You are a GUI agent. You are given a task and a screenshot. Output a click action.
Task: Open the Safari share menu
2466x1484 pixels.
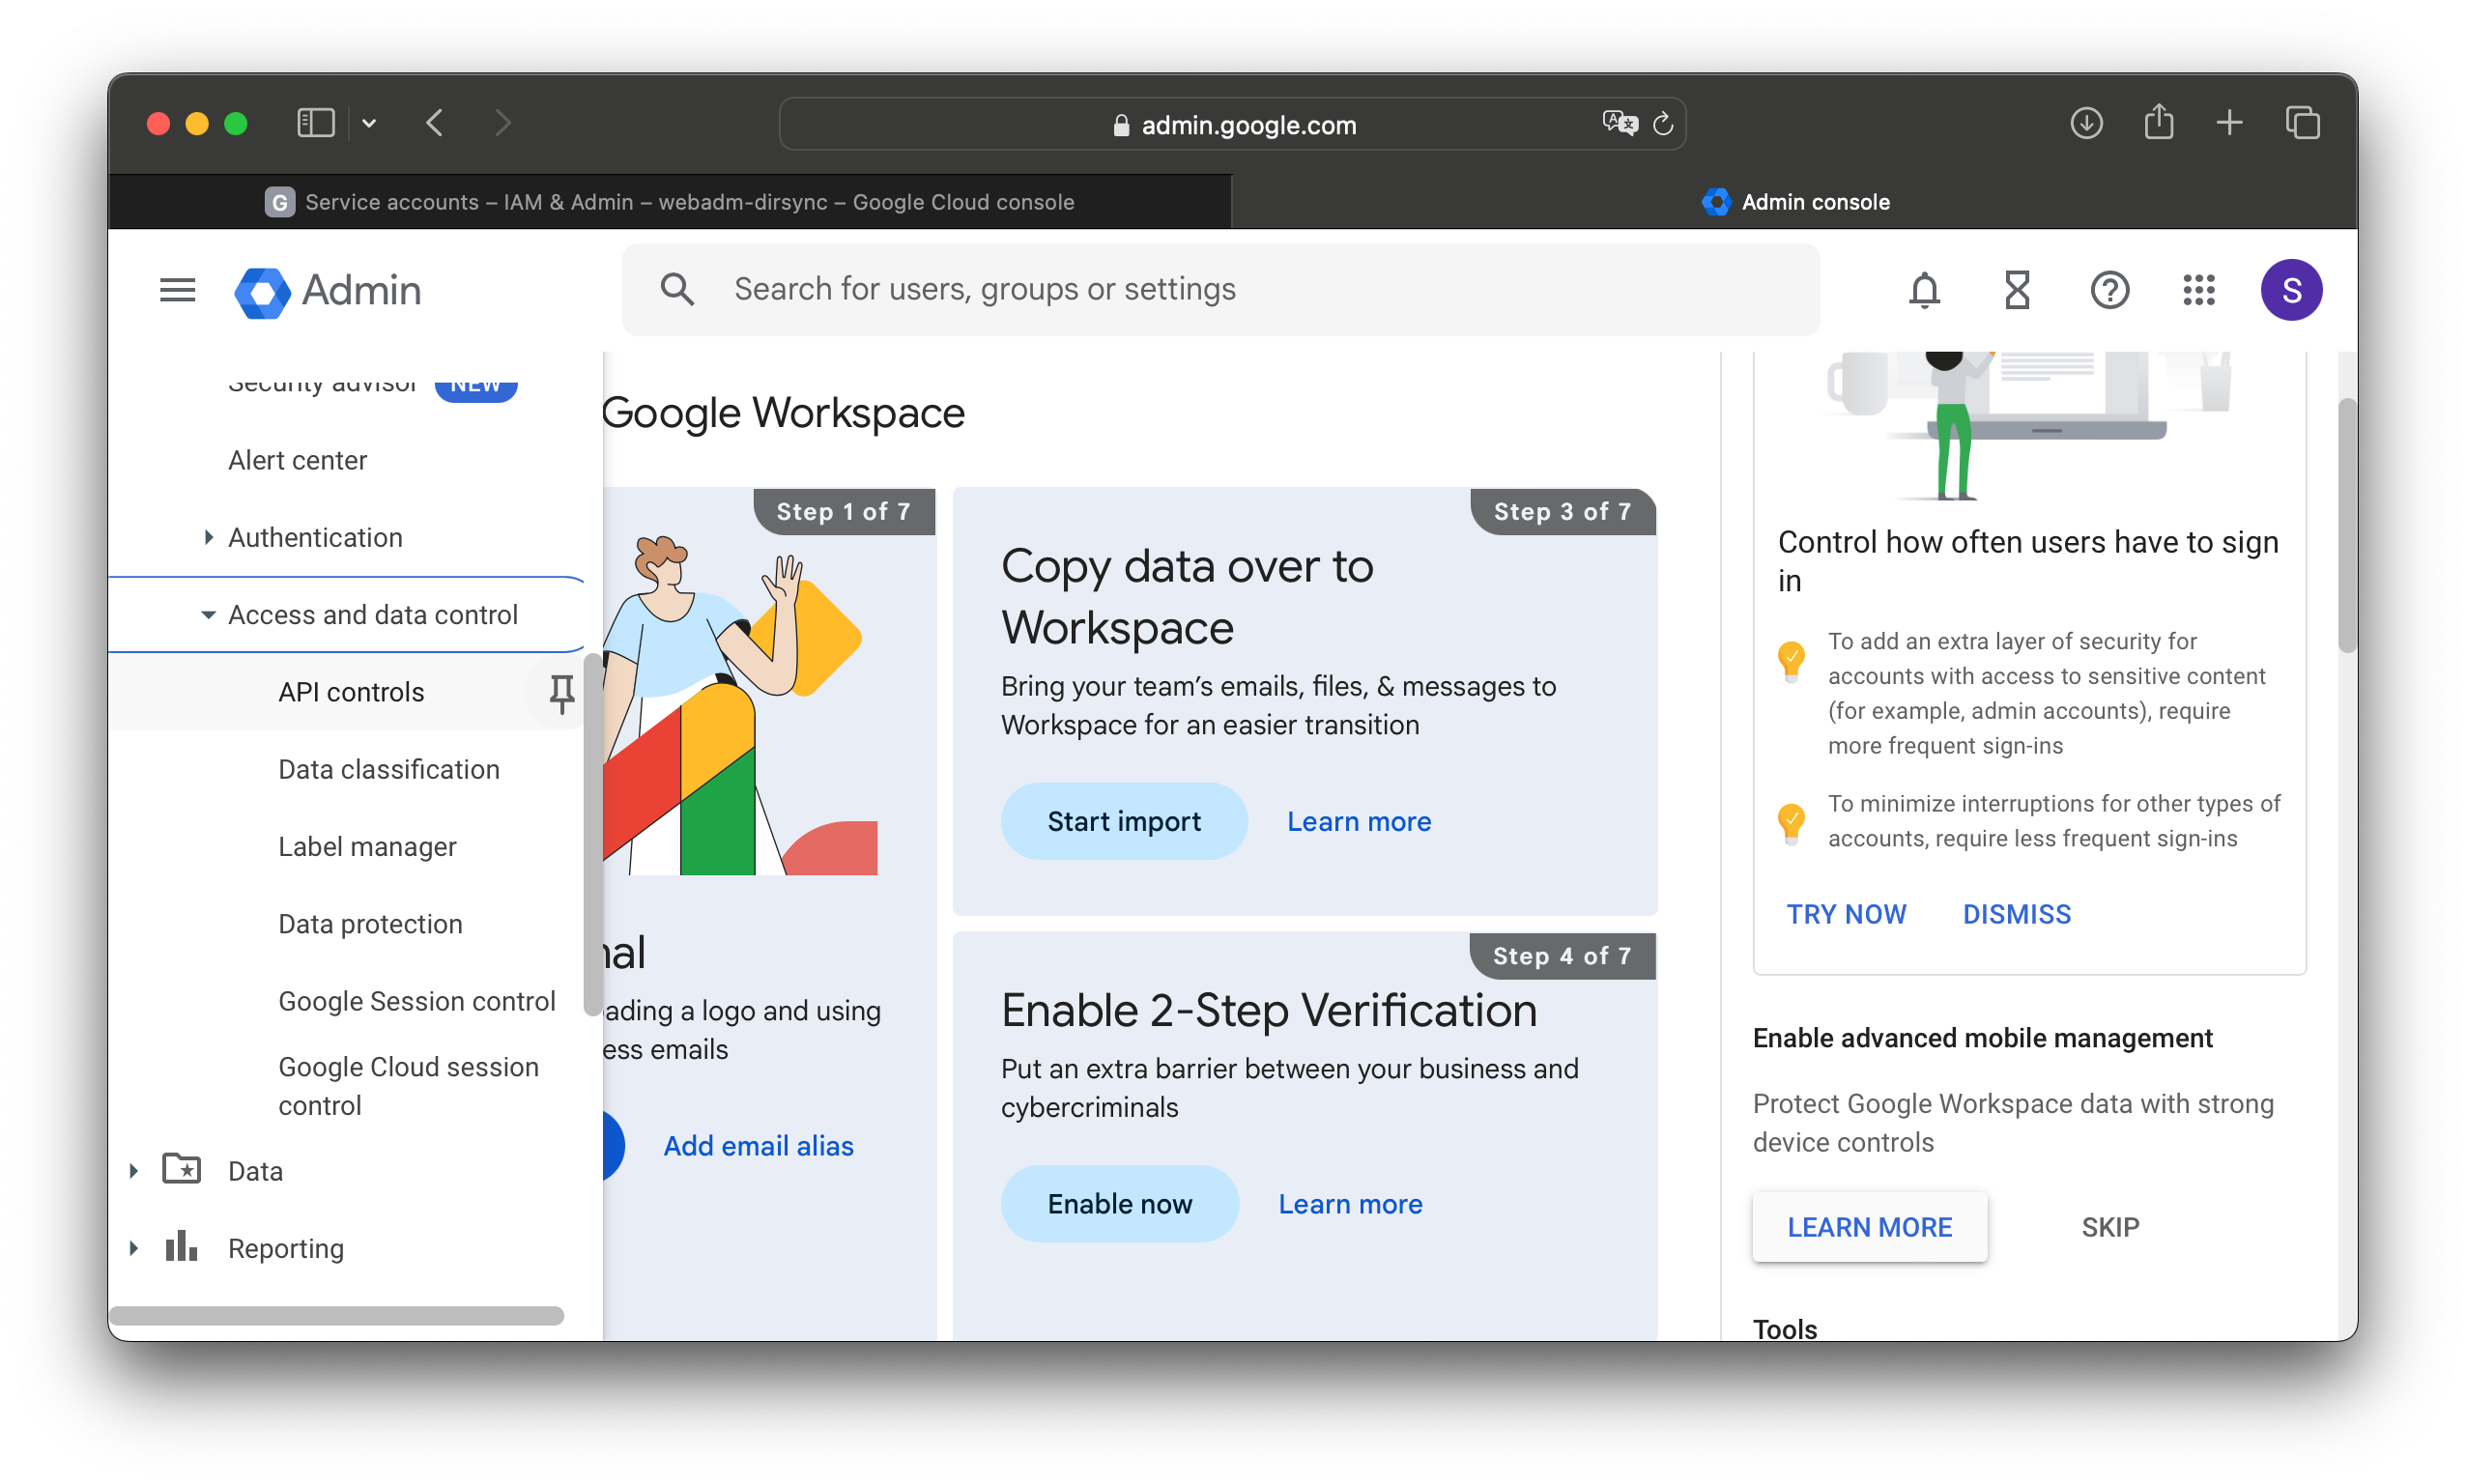pyautogui.click(x=2158, y=122)
